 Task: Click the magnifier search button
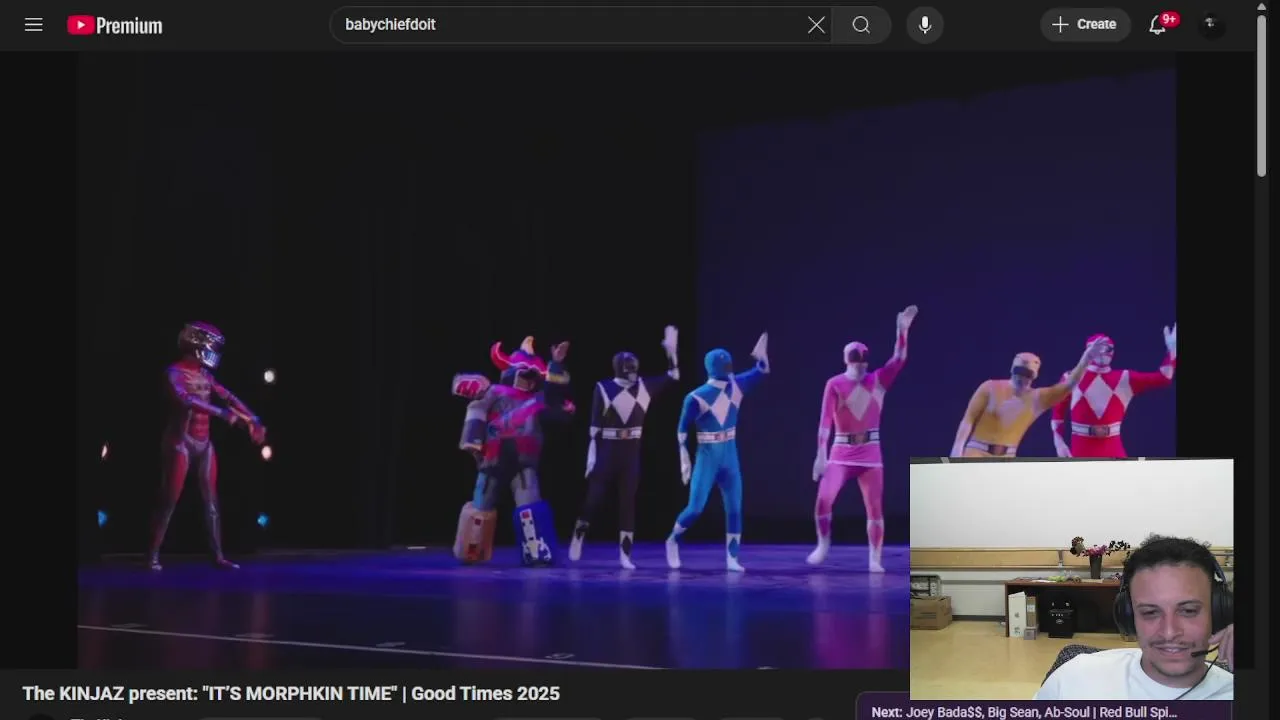861,25
